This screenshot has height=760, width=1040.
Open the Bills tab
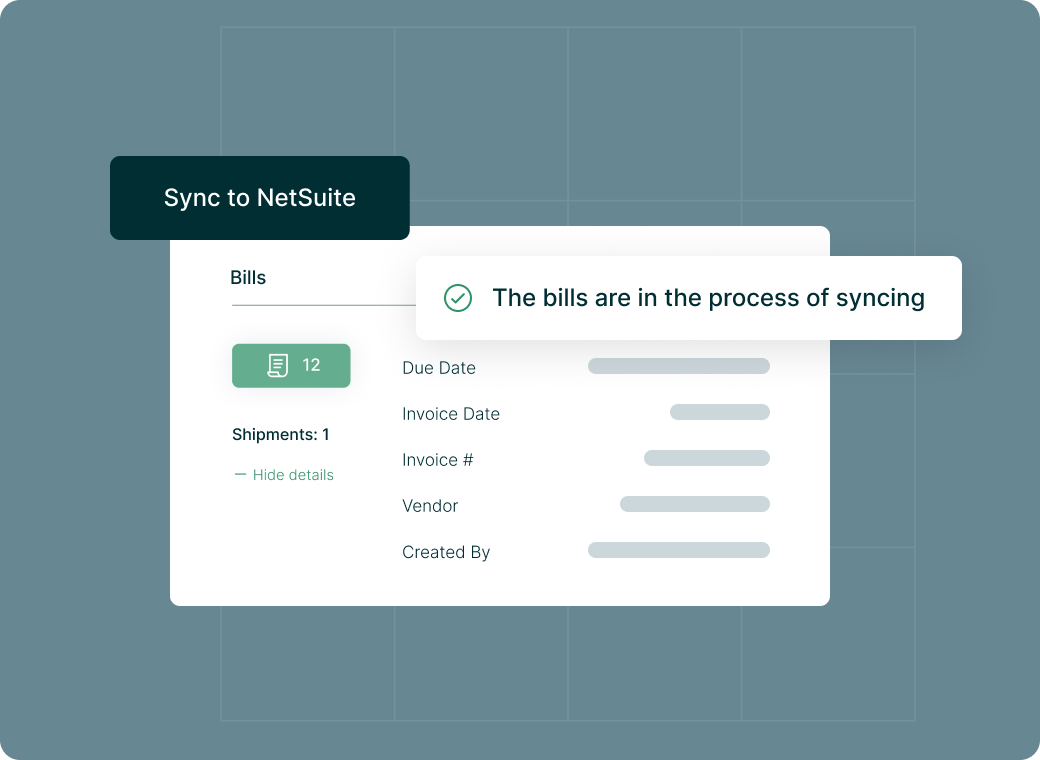(248, 277)
